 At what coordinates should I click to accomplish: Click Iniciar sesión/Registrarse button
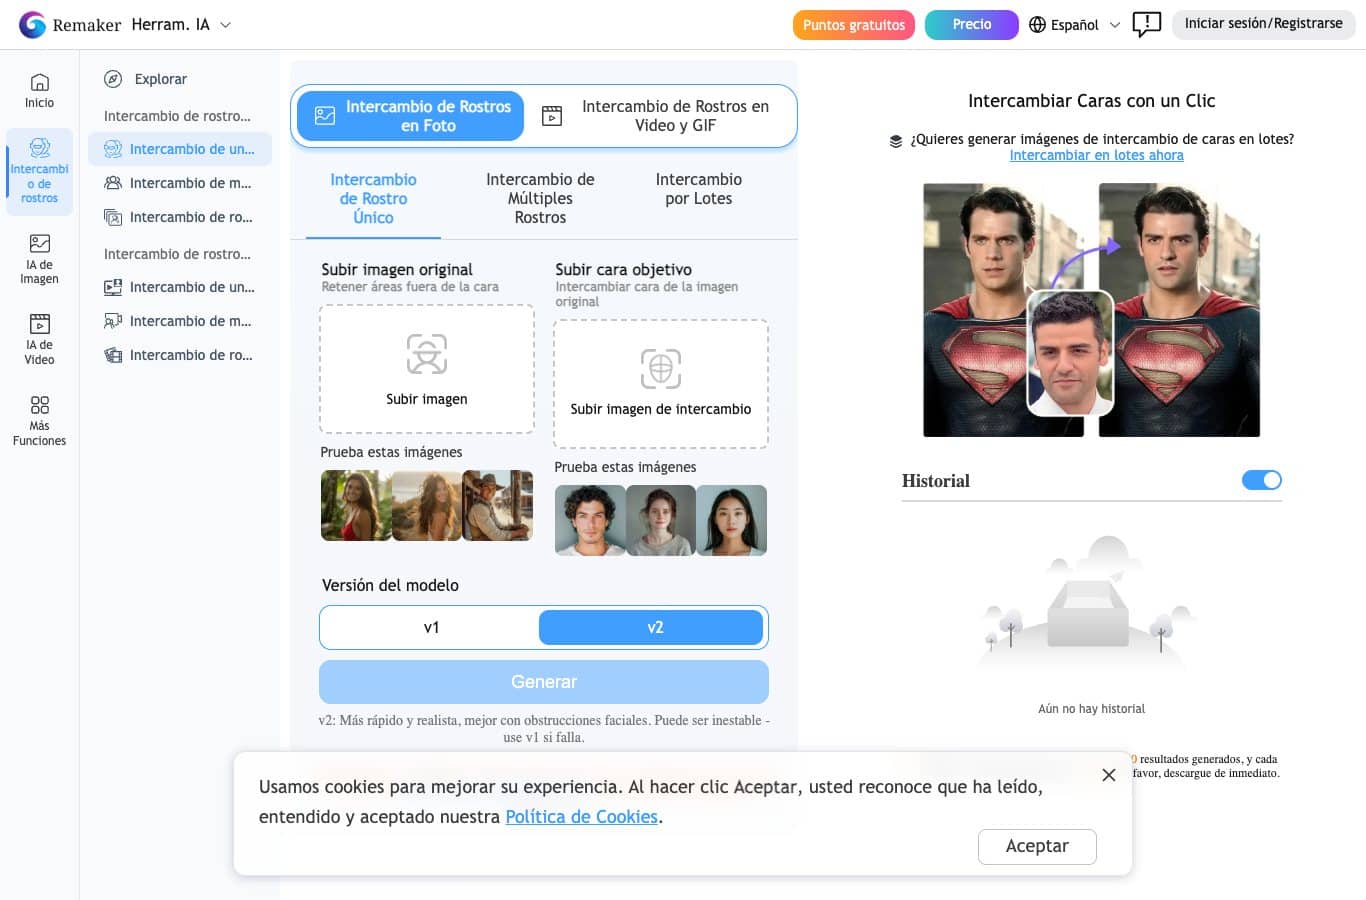[1263, 24]
